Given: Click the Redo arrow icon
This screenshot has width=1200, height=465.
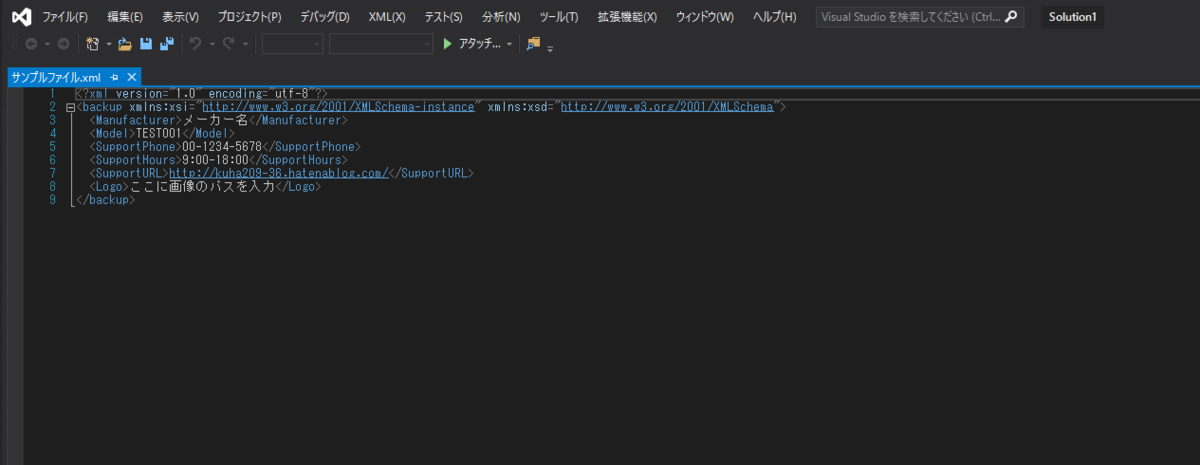Looking at the screenshot, I should (x=229, y=44).
